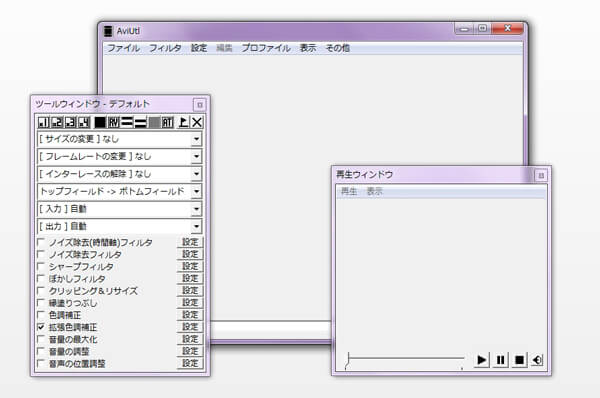
Task: Open the 設定 menu in AviUtl menubar
Action: 199,48
